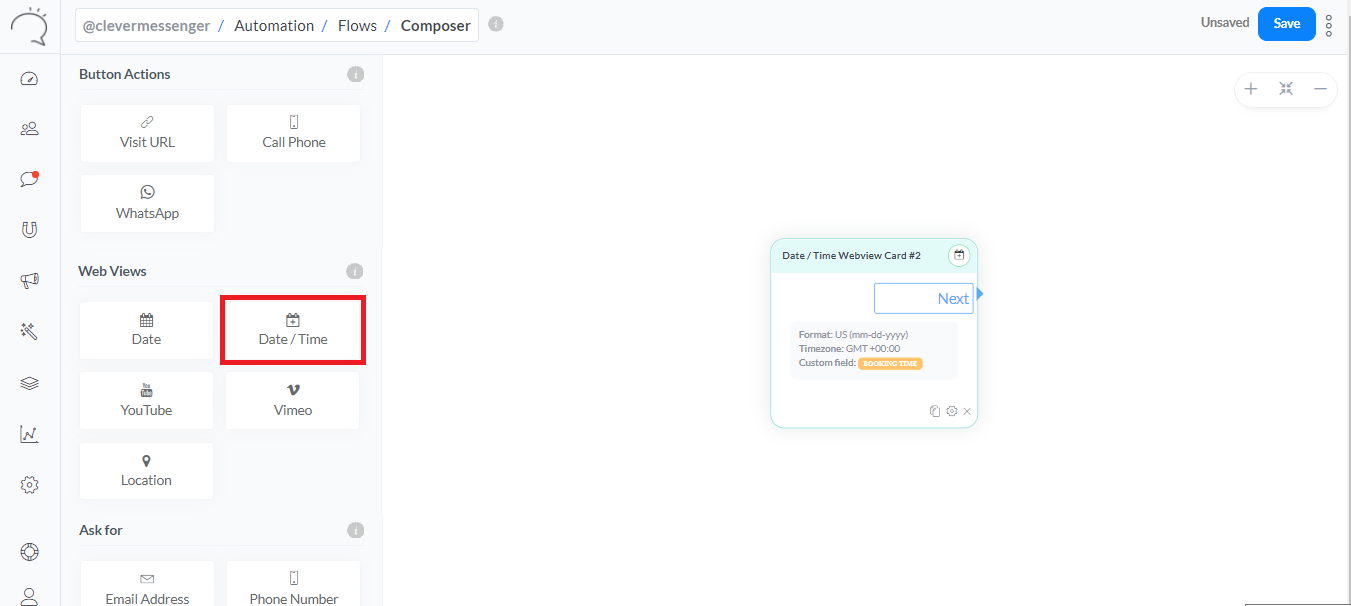Add a YouTube web view block
1351x606 pixels.
pos(146,400)
